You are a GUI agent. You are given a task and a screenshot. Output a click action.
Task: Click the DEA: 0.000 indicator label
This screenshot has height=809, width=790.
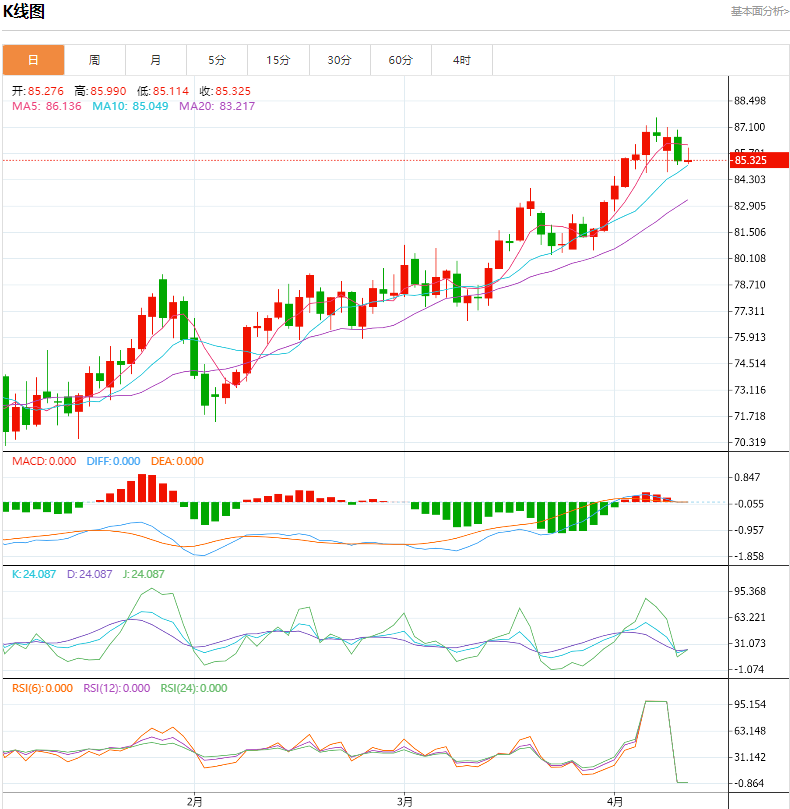click(177, 461)
